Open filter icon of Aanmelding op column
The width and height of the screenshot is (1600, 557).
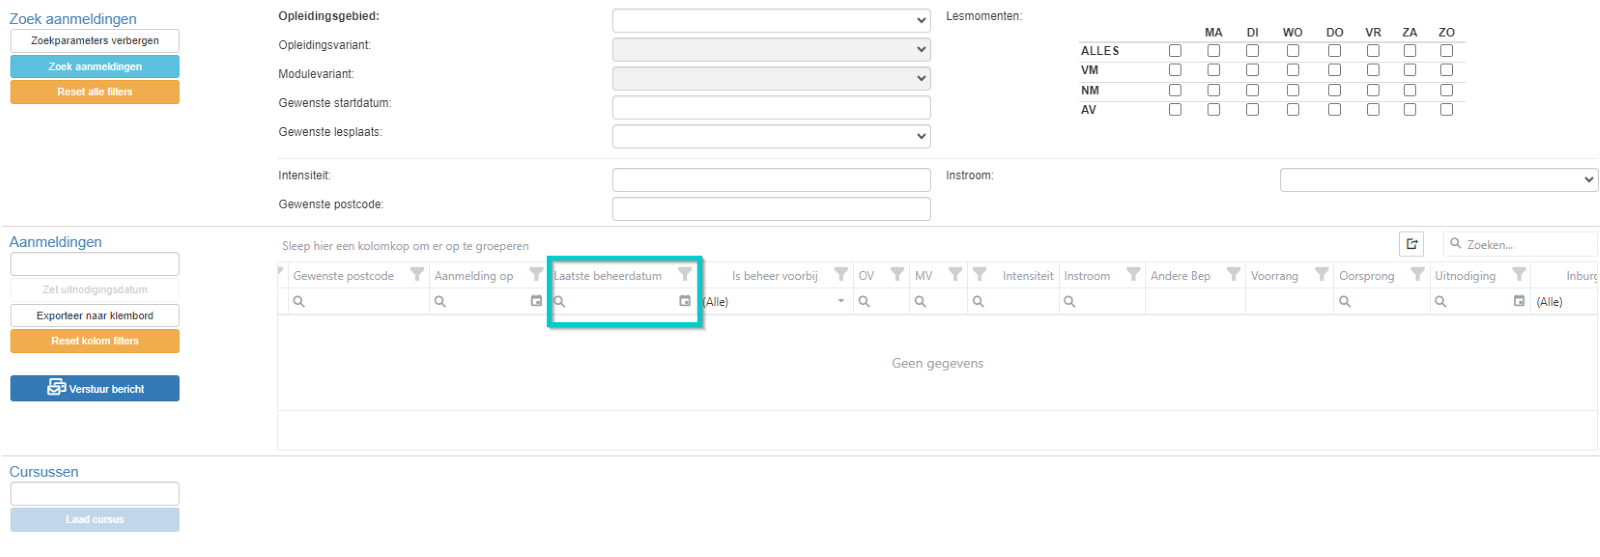536,274
